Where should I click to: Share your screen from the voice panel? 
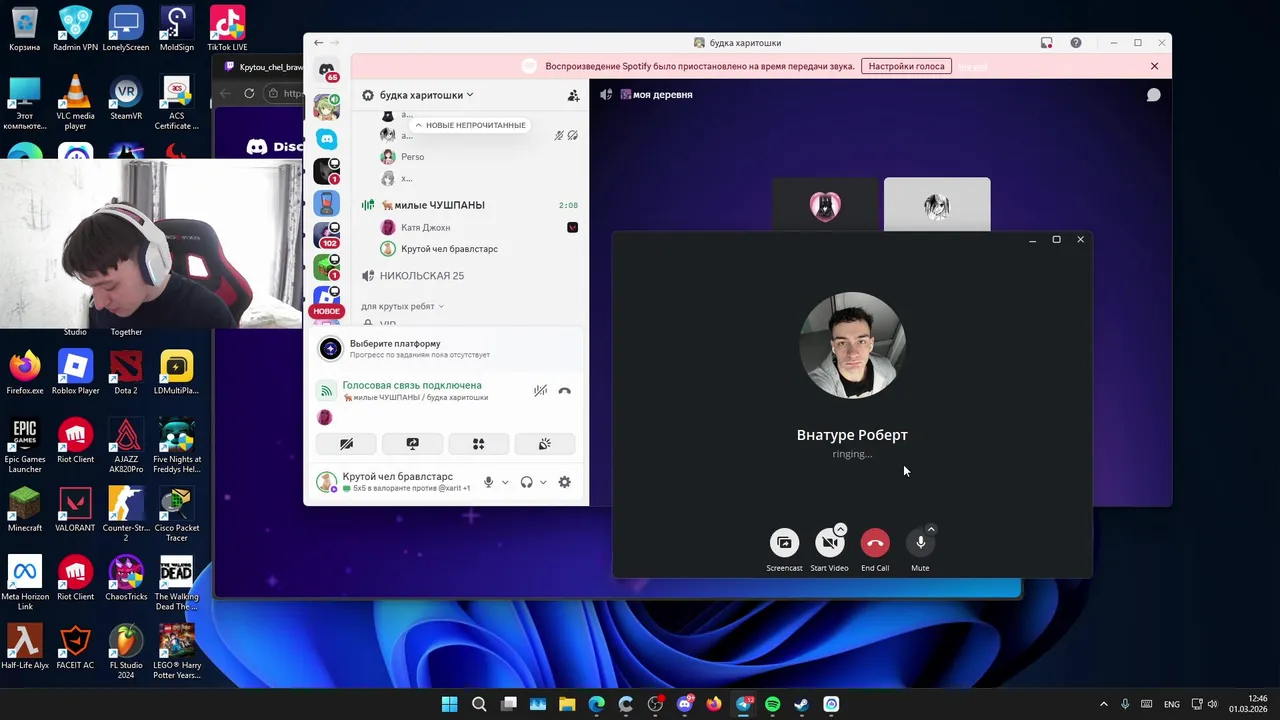click(412, 443)
